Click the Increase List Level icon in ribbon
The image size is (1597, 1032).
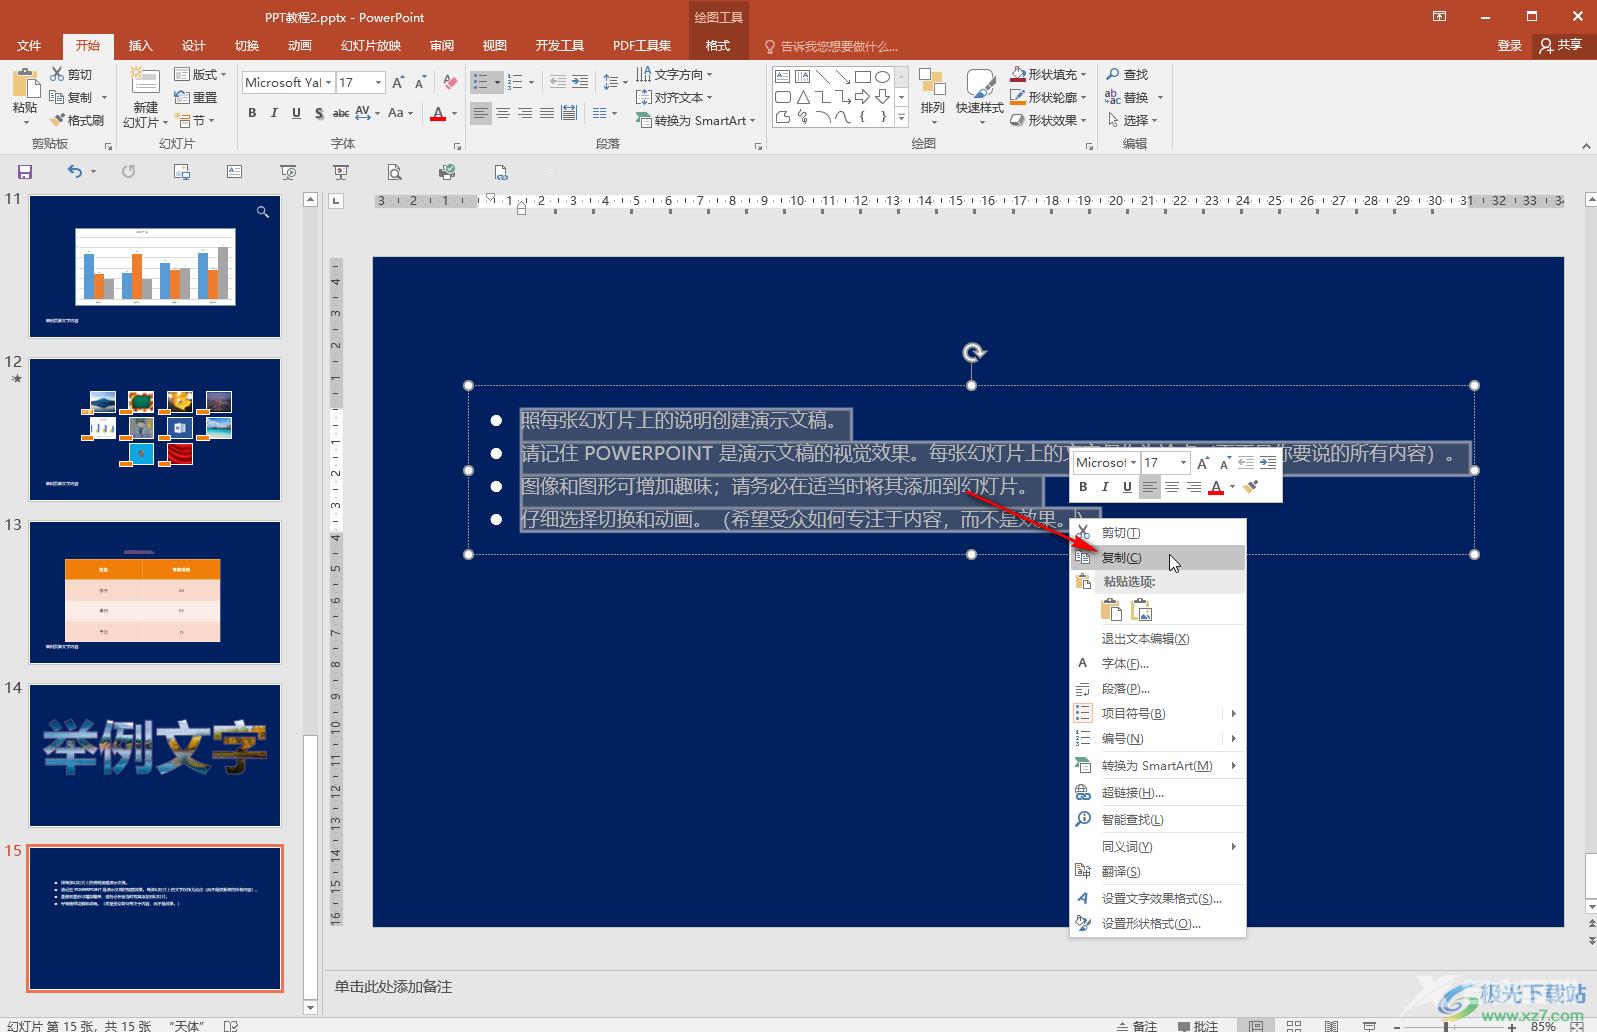tap(580, 82)
